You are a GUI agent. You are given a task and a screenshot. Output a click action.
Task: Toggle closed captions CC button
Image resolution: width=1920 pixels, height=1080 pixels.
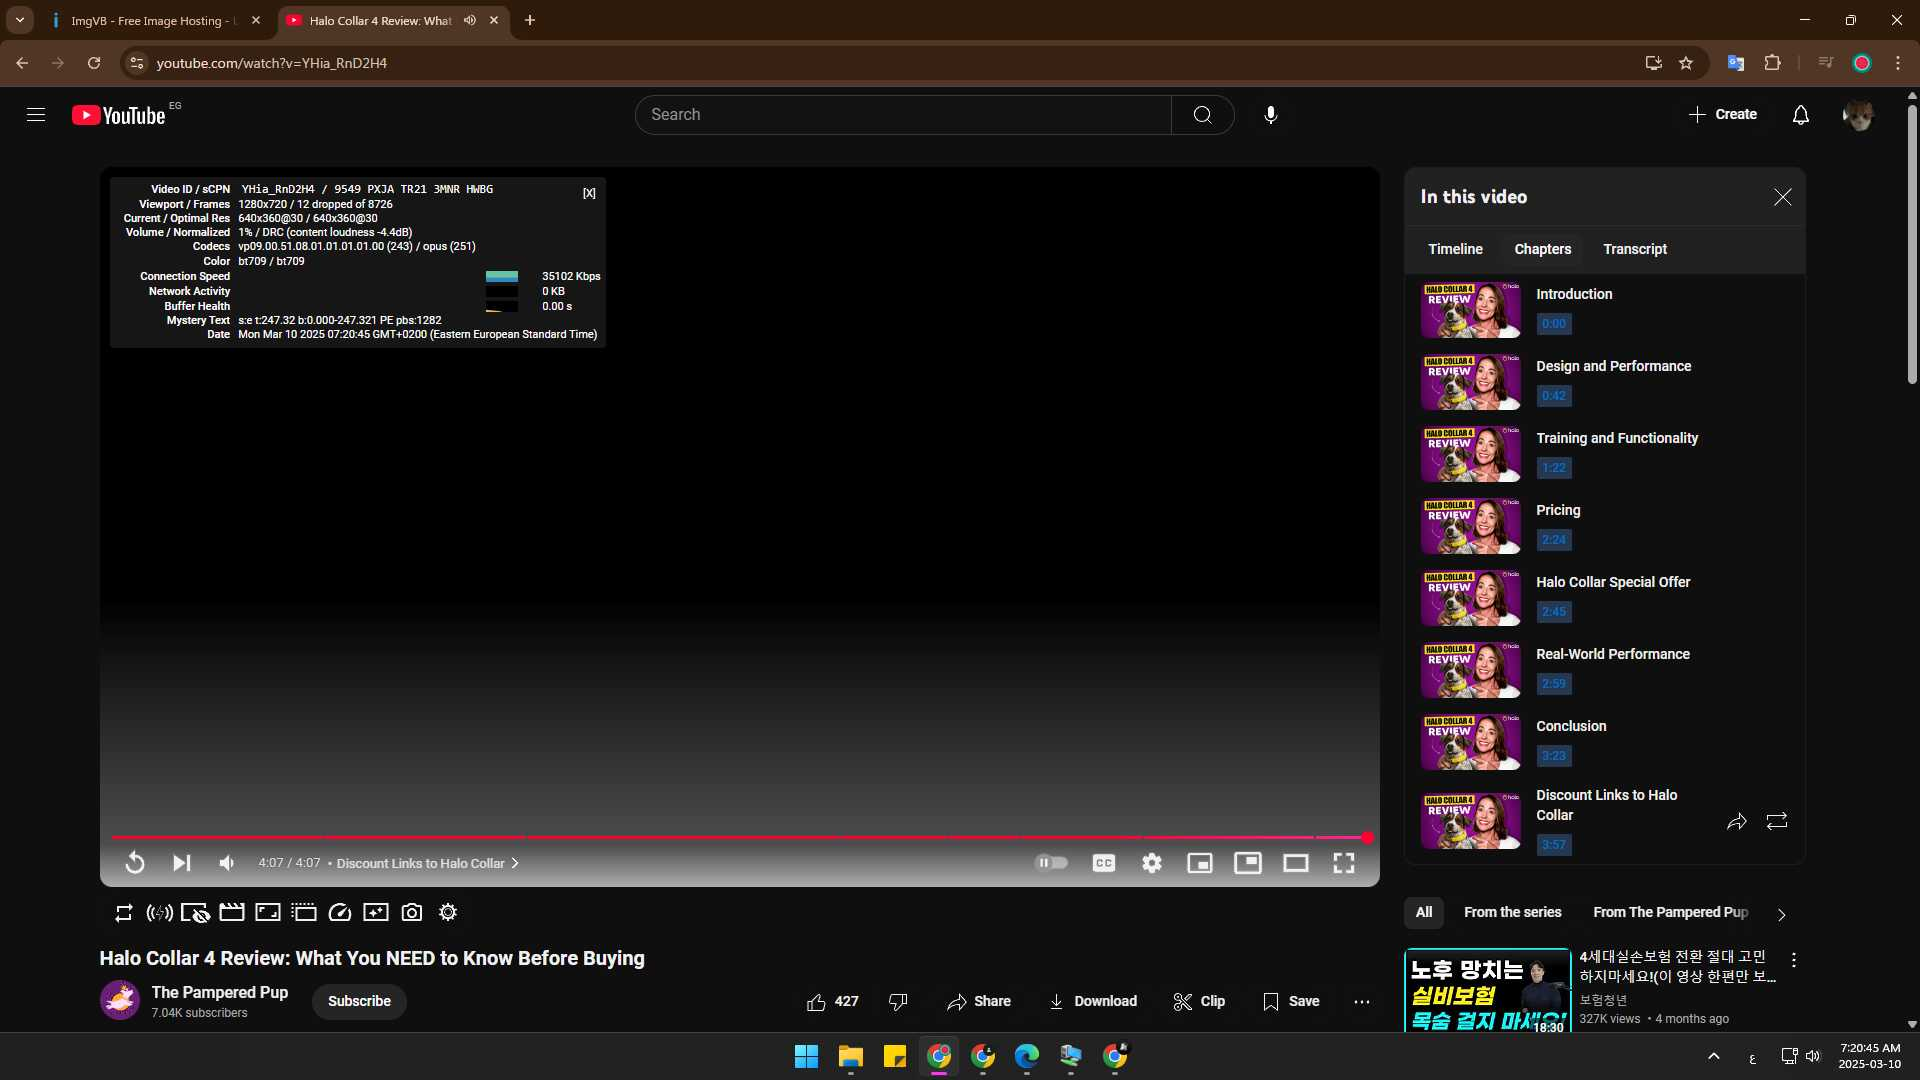click(1104, 863)
